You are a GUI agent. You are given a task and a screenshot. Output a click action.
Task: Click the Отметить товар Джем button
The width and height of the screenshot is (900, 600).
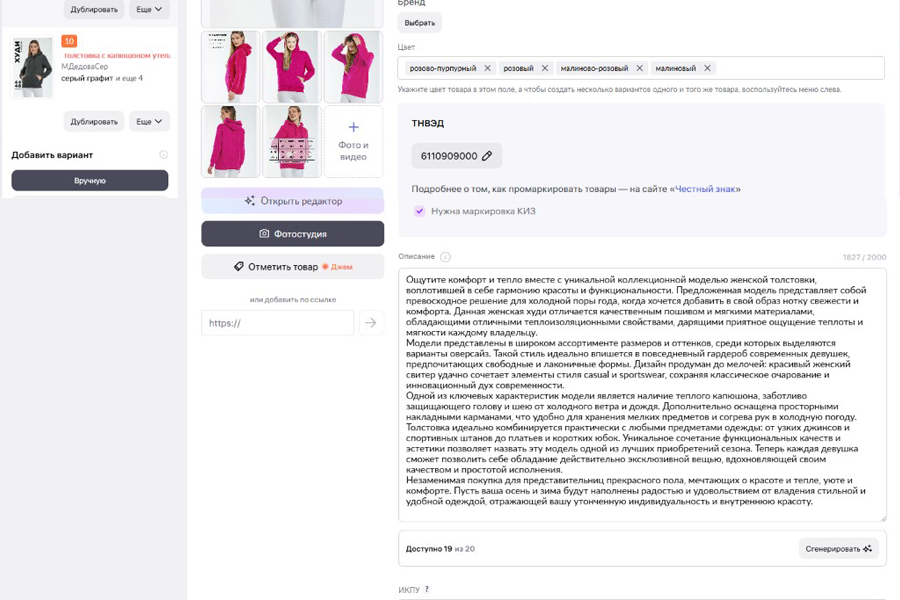[x=293, y=266]
